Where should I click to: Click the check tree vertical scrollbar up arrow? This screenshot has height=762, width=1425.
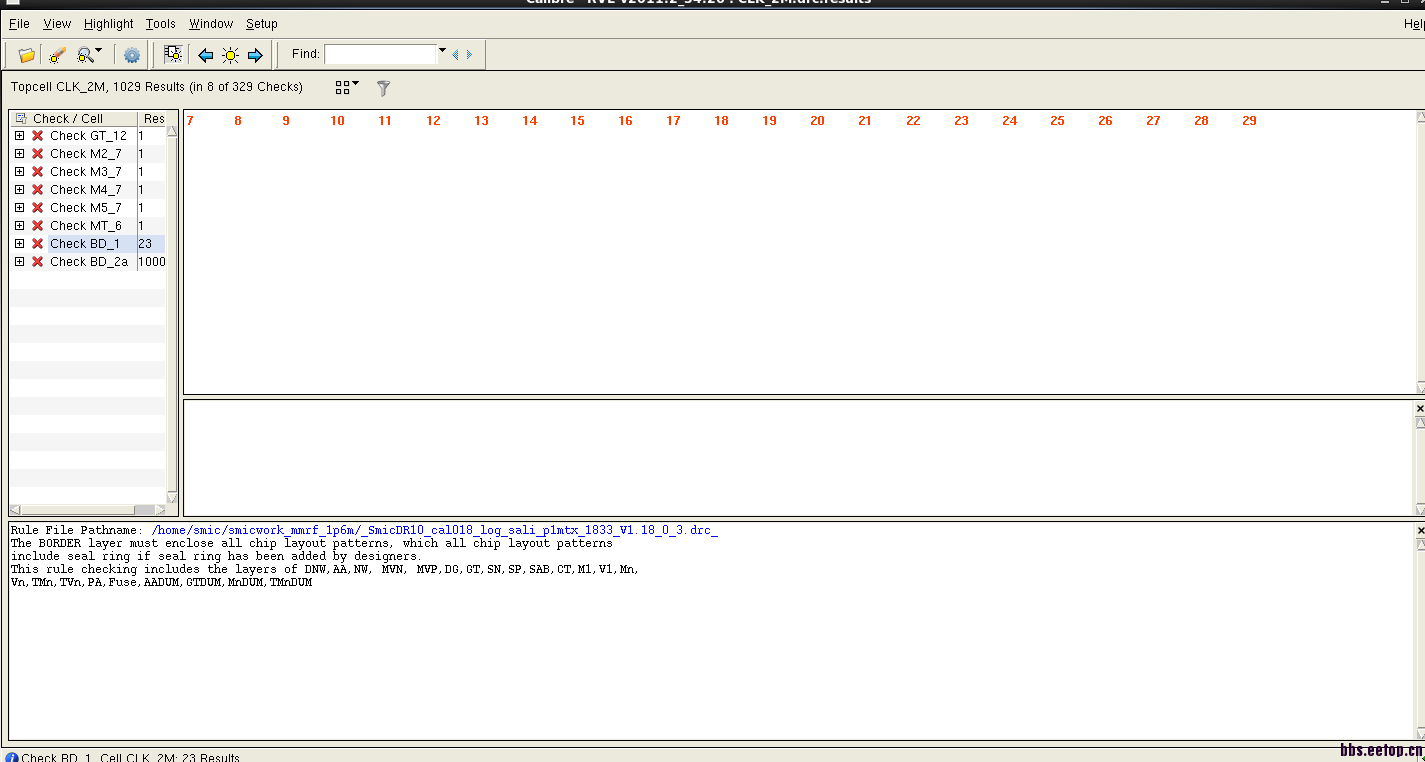[172, 131]
